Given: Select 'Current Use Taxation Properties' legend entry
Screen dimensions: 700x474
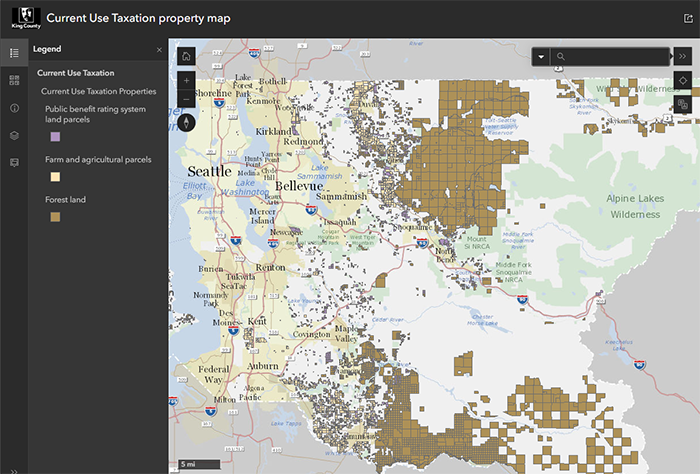Looking at the screenshot, I should coord(99,91).
